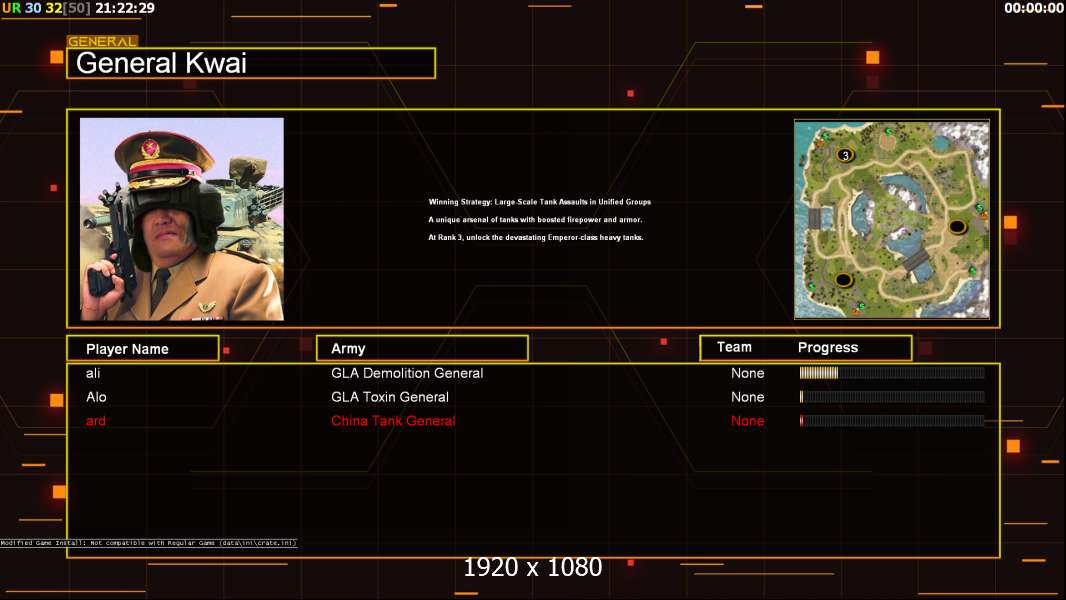The image size is (1066, 600).
Task: Click the black circle marker at map's lower left
Action: pyautogui.click(x=844, y=279)
